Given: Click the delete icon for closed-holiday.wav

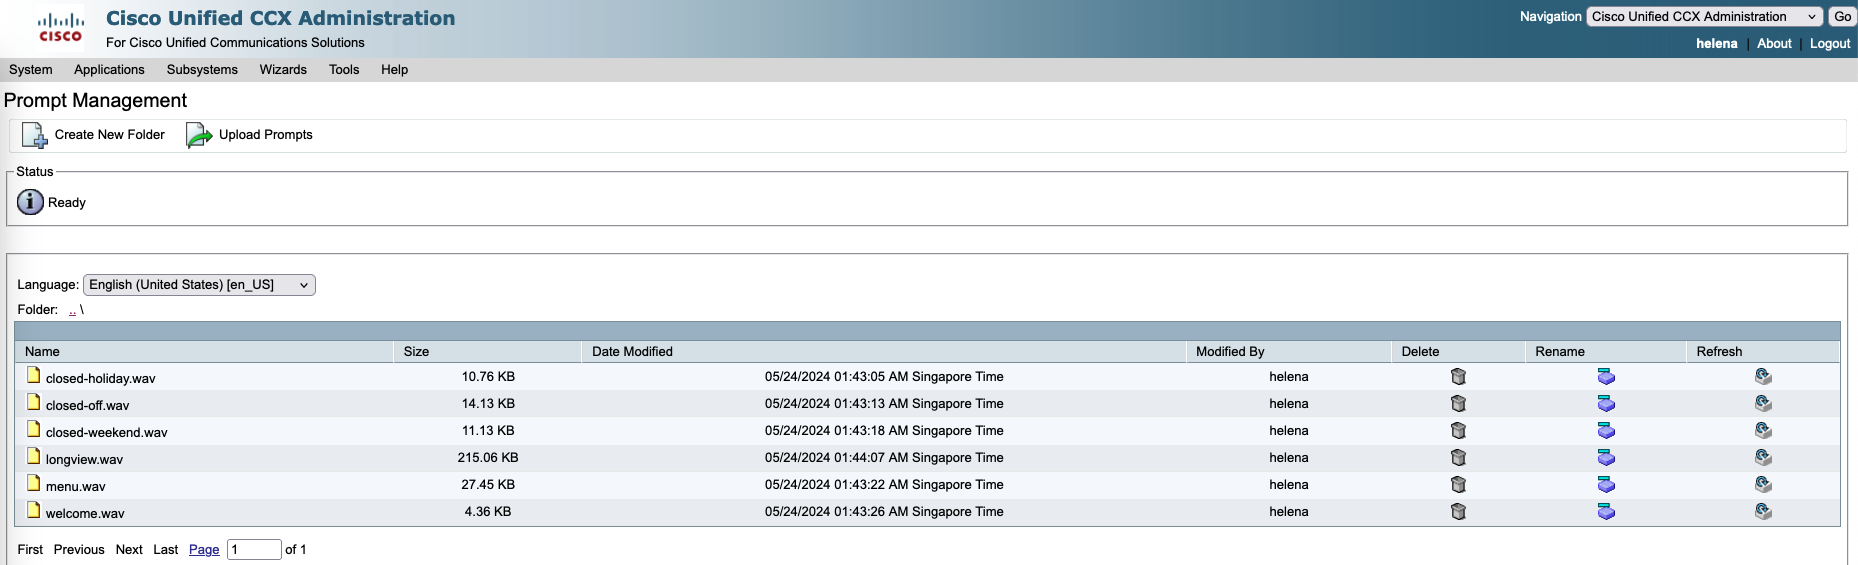Looking at the screenshot, I should point(1458,377).
